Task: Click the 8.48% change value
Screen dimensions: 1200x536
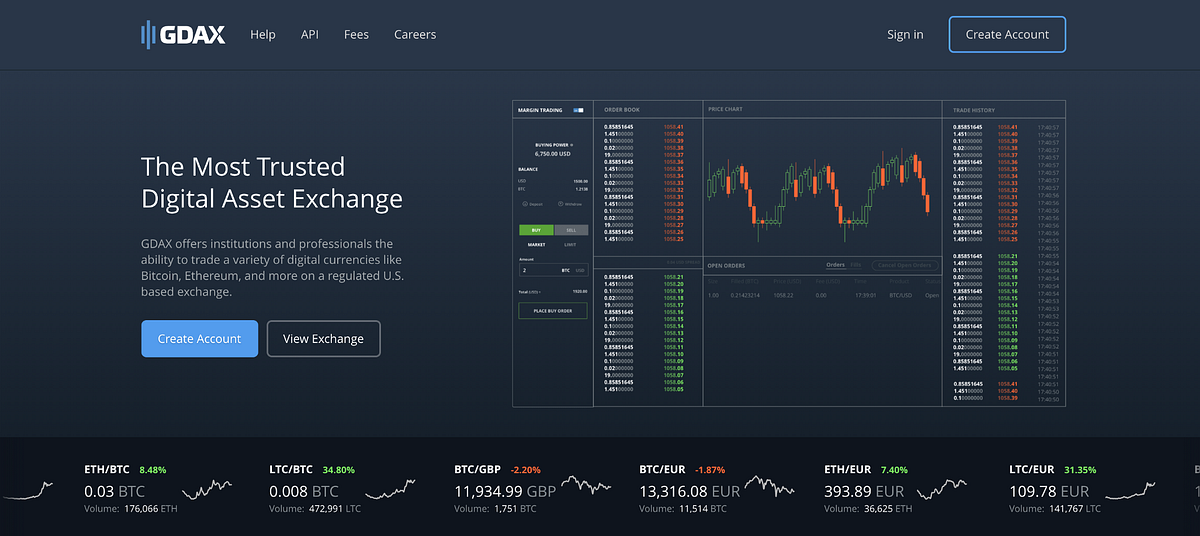Action: click(155, 469)
